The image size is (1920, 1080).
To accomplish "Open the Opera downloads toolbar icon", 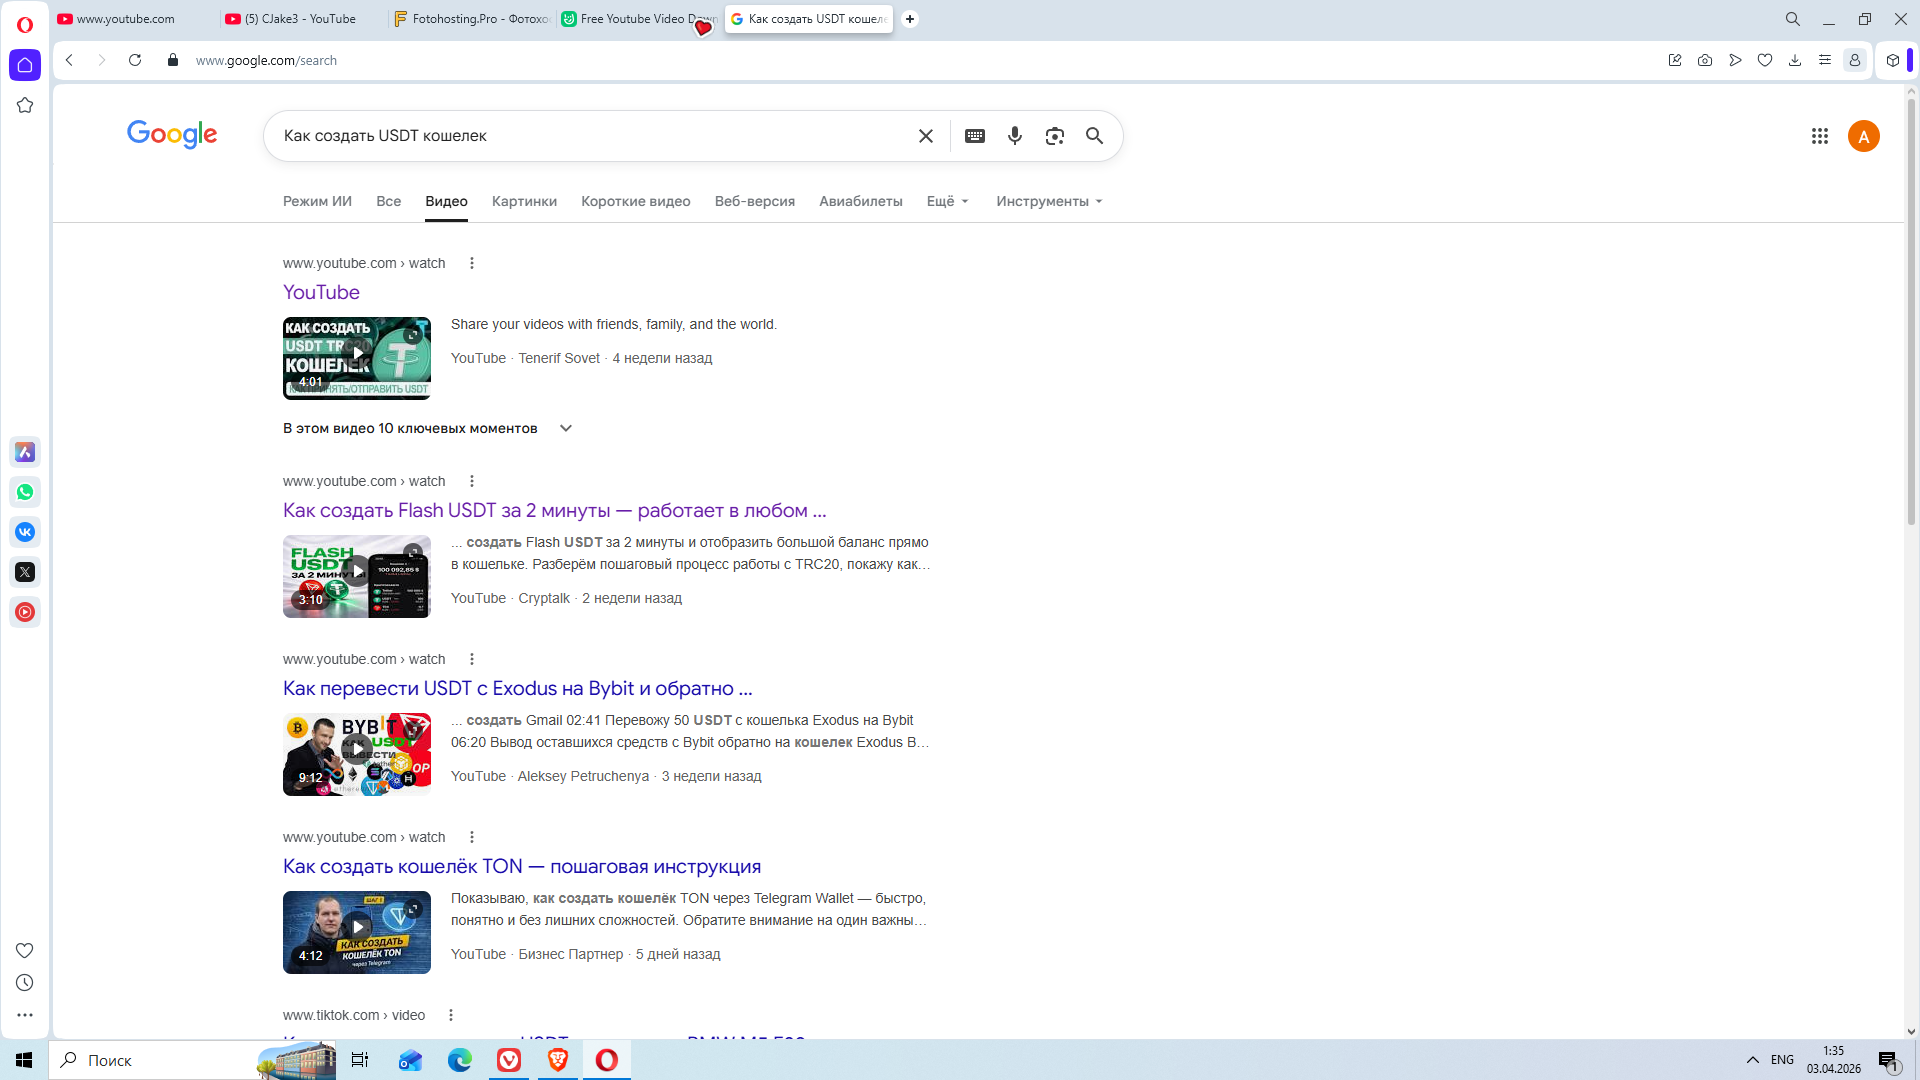I will pos(1795,60).
